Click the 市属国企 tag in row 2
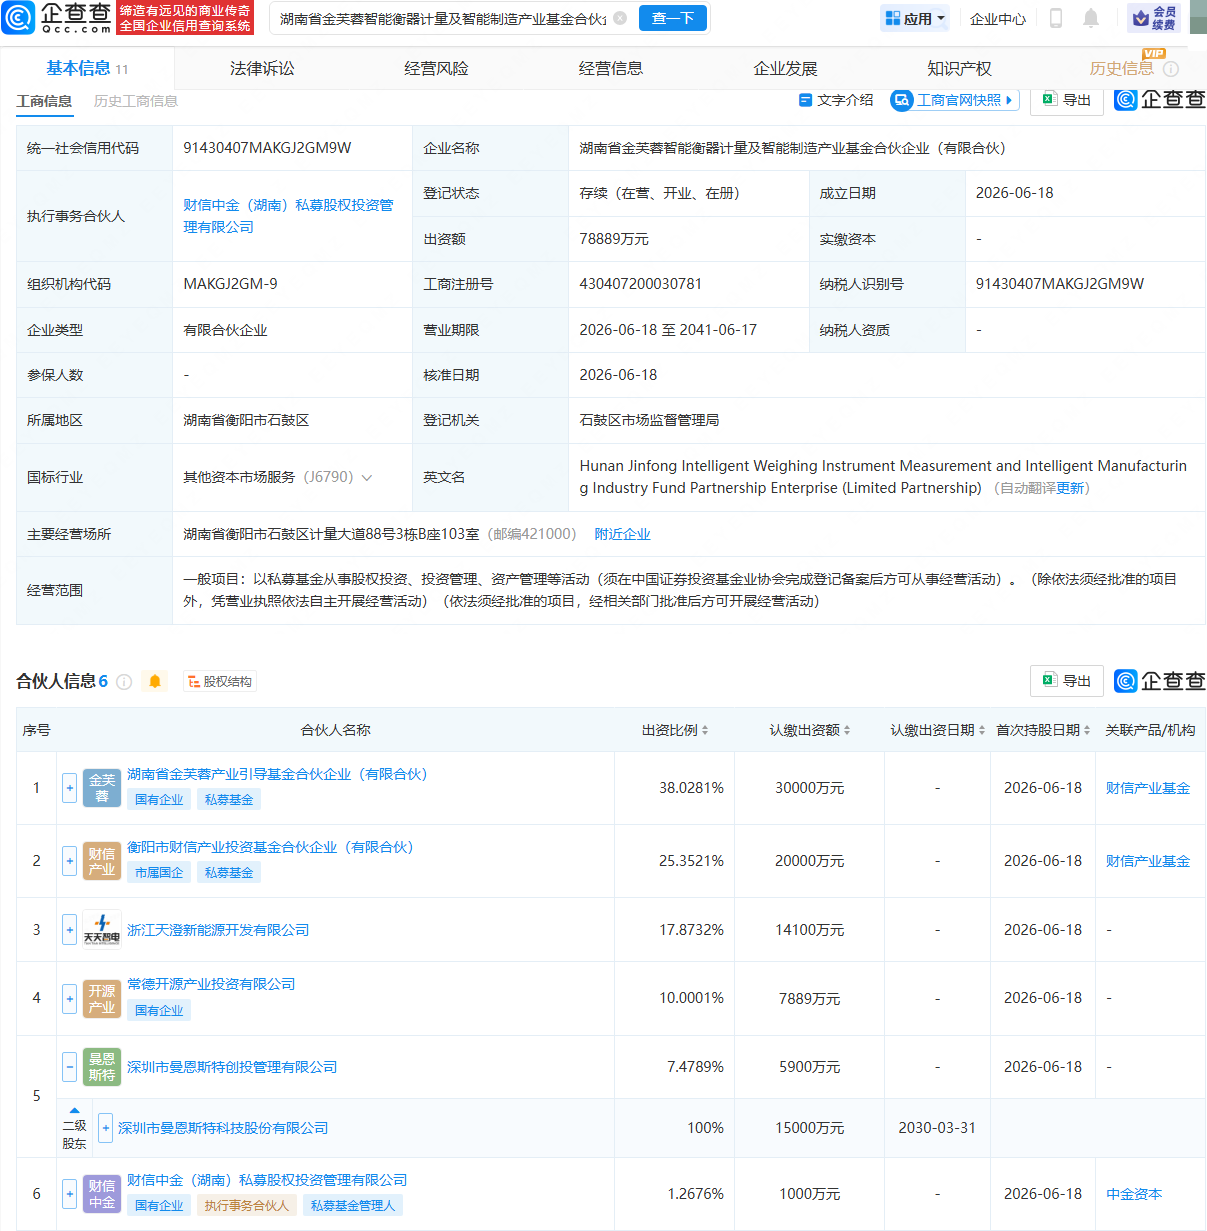Image resolution: width=1207 pixels, height=1231 pixels. 159,873
